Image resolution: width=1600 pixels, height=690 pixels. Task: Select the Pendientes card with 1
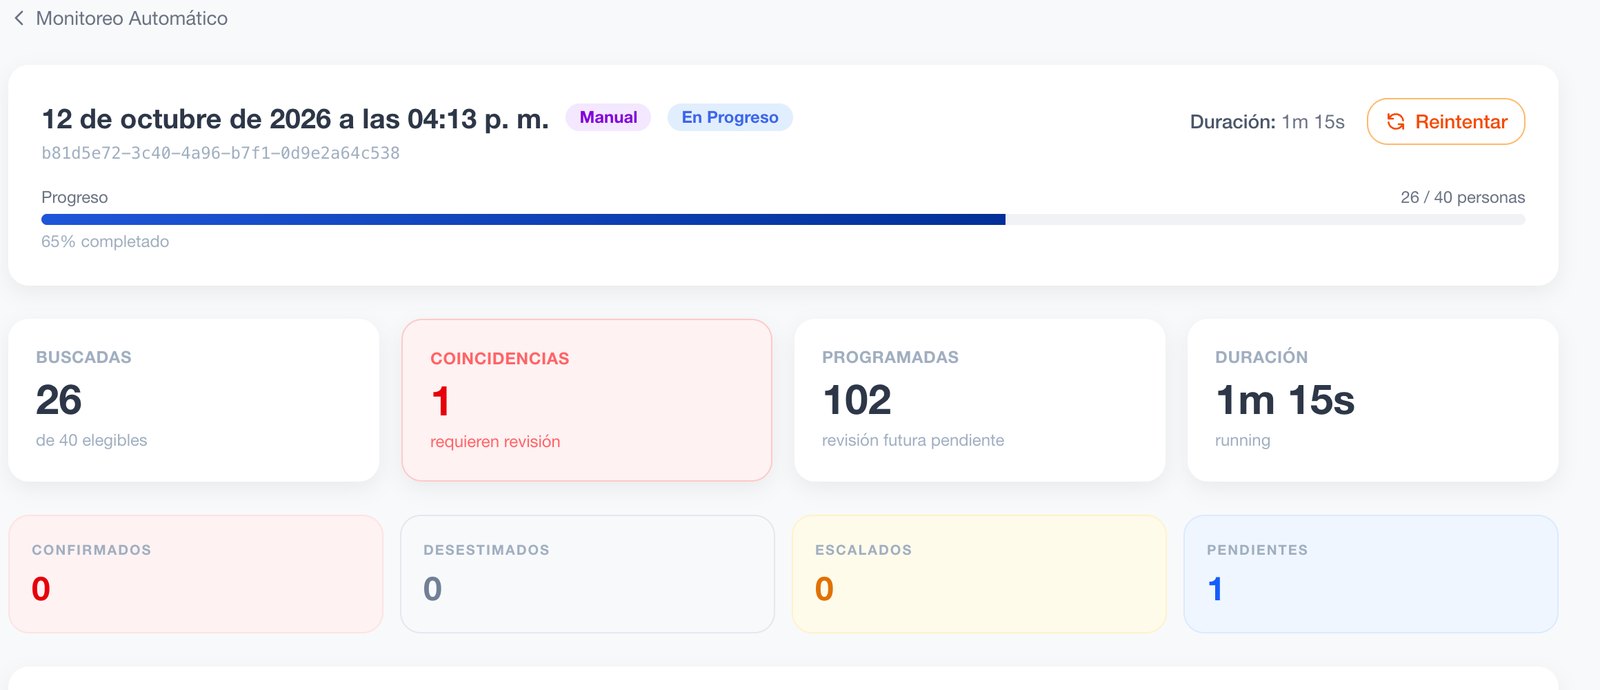pyautogui.click(x=1371, y=574)
